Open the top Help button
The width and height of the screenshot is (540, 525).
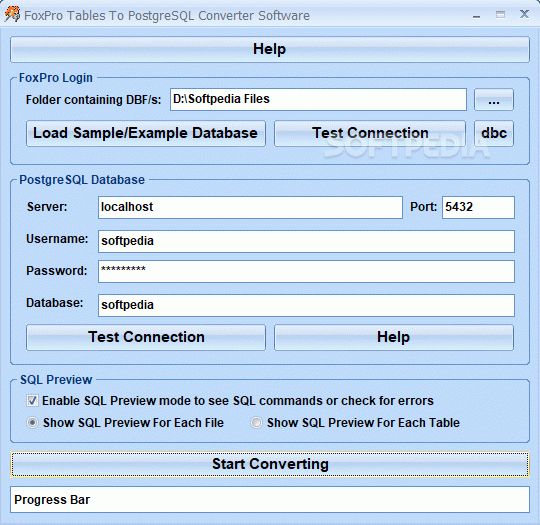point(270,49)
